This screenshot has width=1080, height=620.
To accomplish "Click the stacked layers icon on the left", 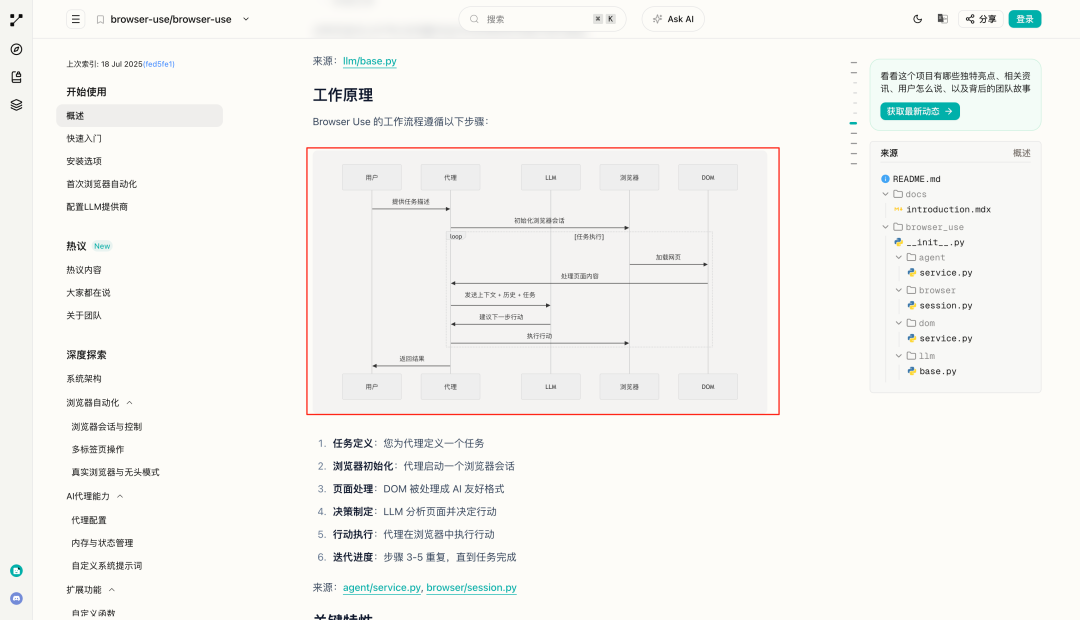I will 15,104.
